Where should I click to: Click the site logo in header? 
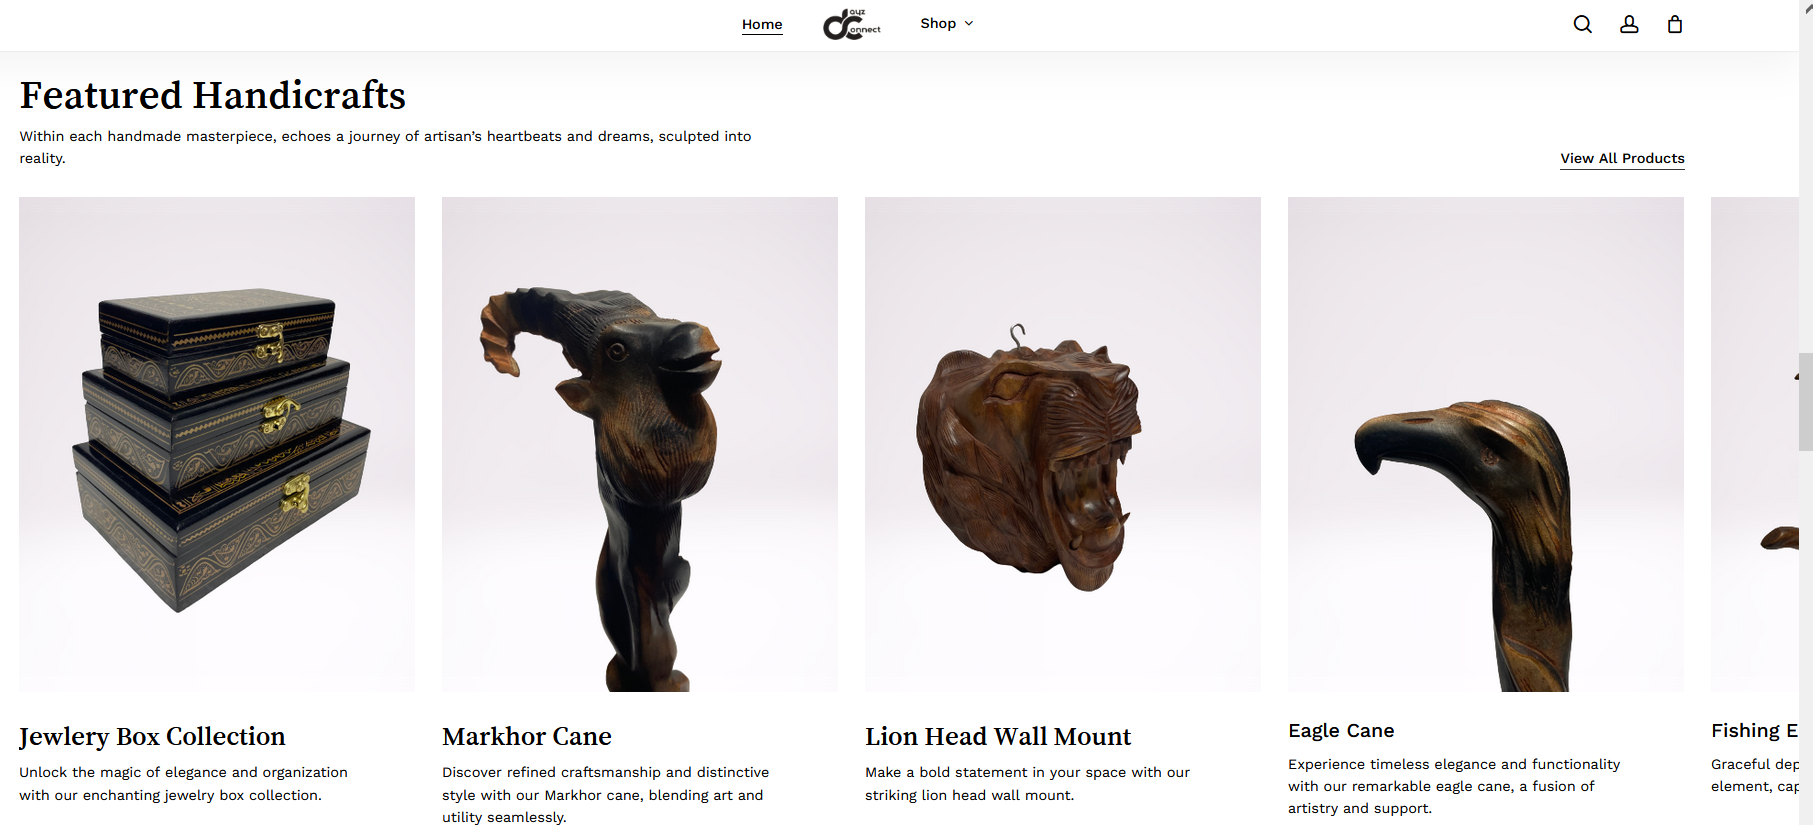coord(851,24)
